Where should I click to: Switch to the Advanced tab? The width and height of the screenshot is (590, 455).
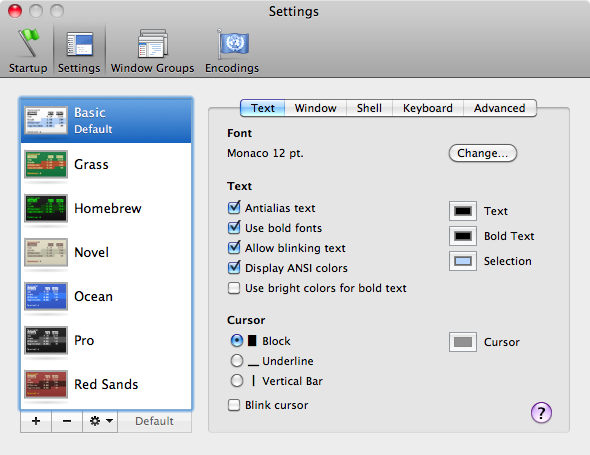[500, 108]
